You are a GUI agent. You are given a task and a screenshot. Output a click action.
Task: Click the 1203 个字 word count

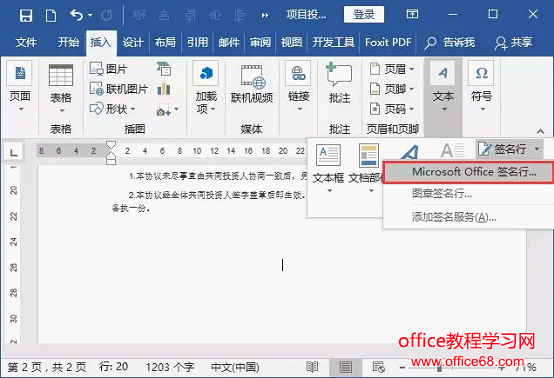pos(170,367)
